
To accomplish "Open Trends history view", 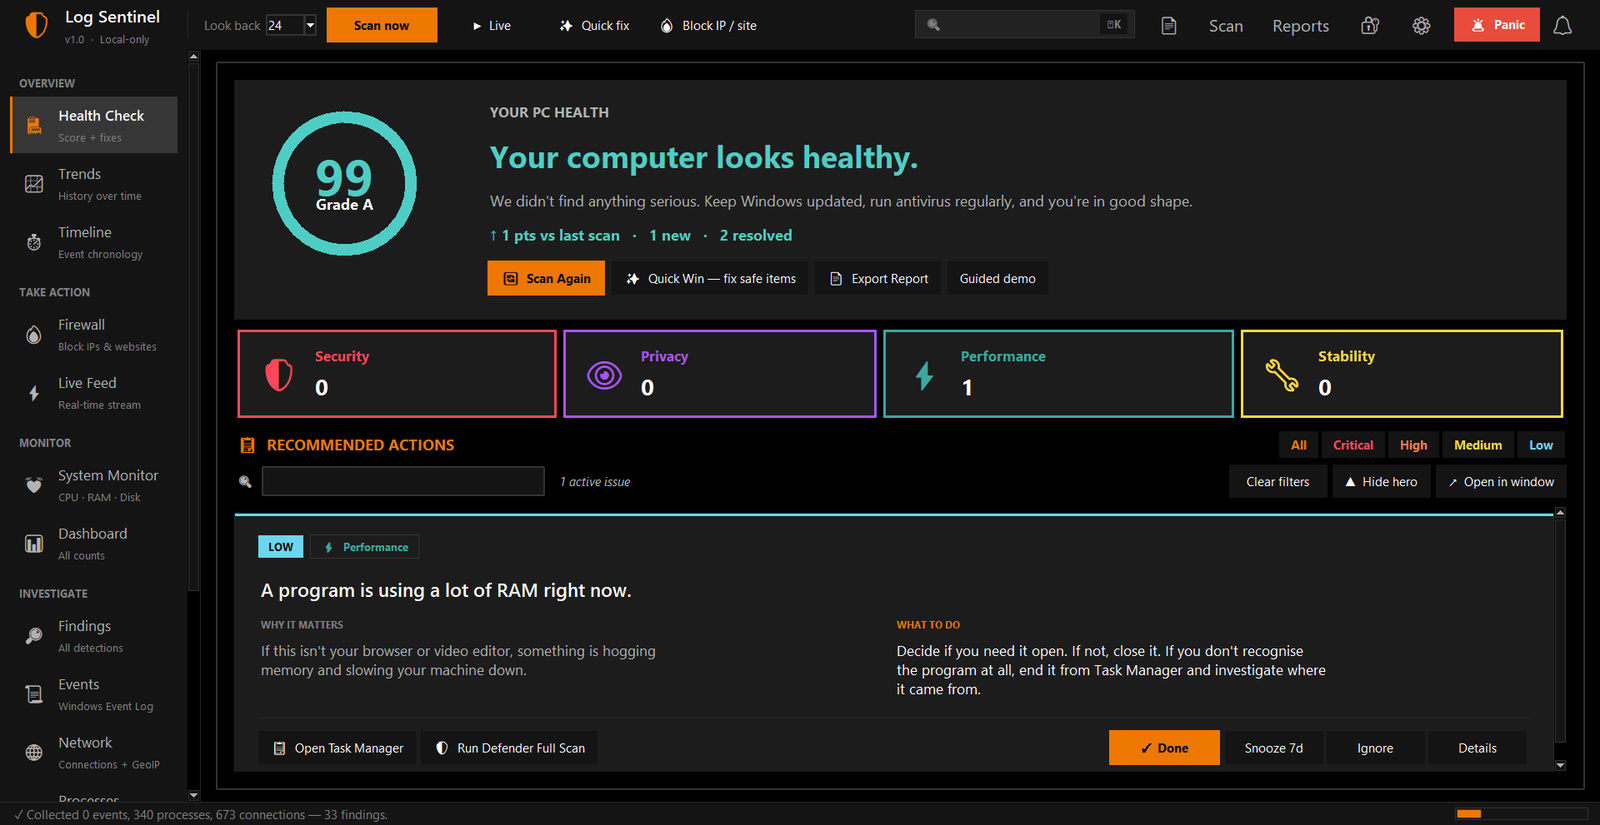I will coord(94,184).
